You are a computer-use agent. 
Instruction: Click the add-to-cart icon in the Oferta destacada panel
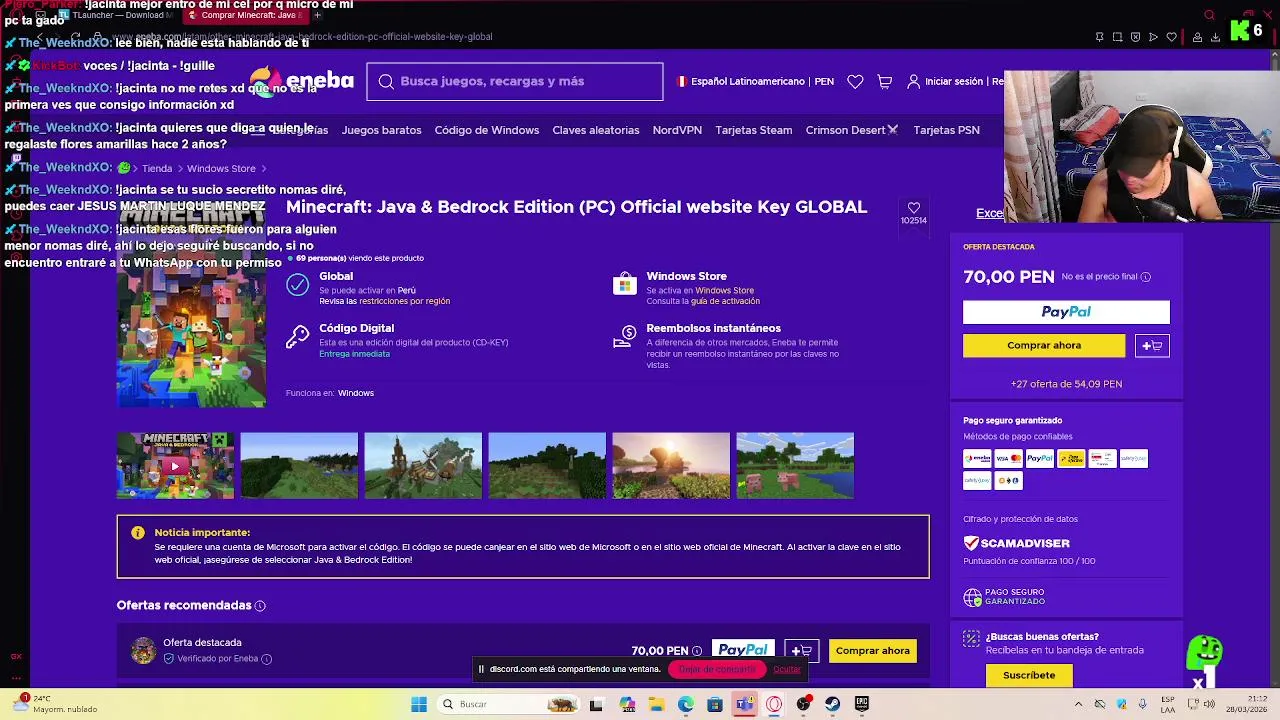pyautogui.click(x=1152, y=346)
